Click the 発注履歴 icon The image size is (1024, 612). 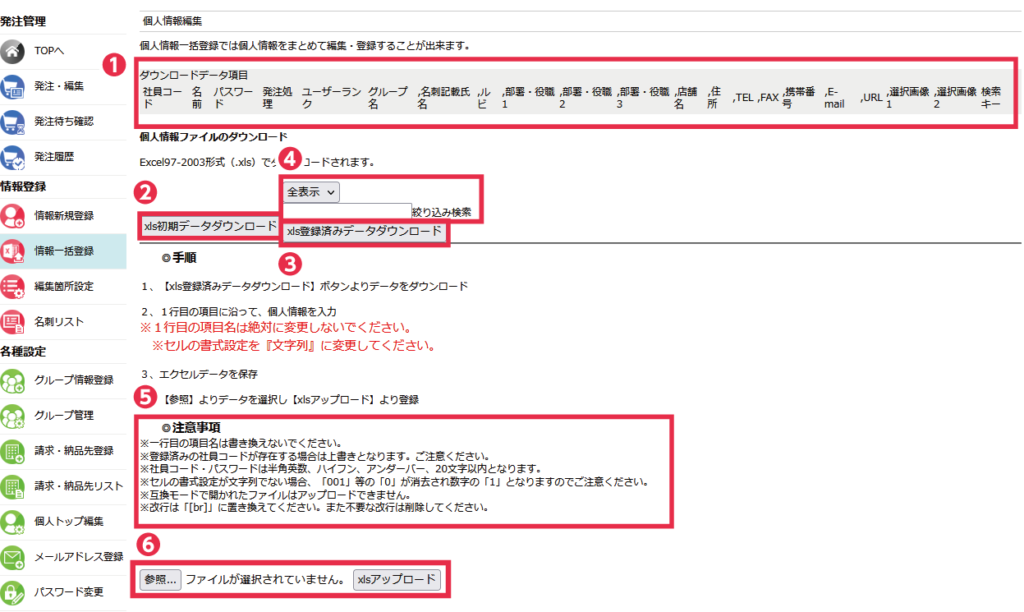click(14, 157)
